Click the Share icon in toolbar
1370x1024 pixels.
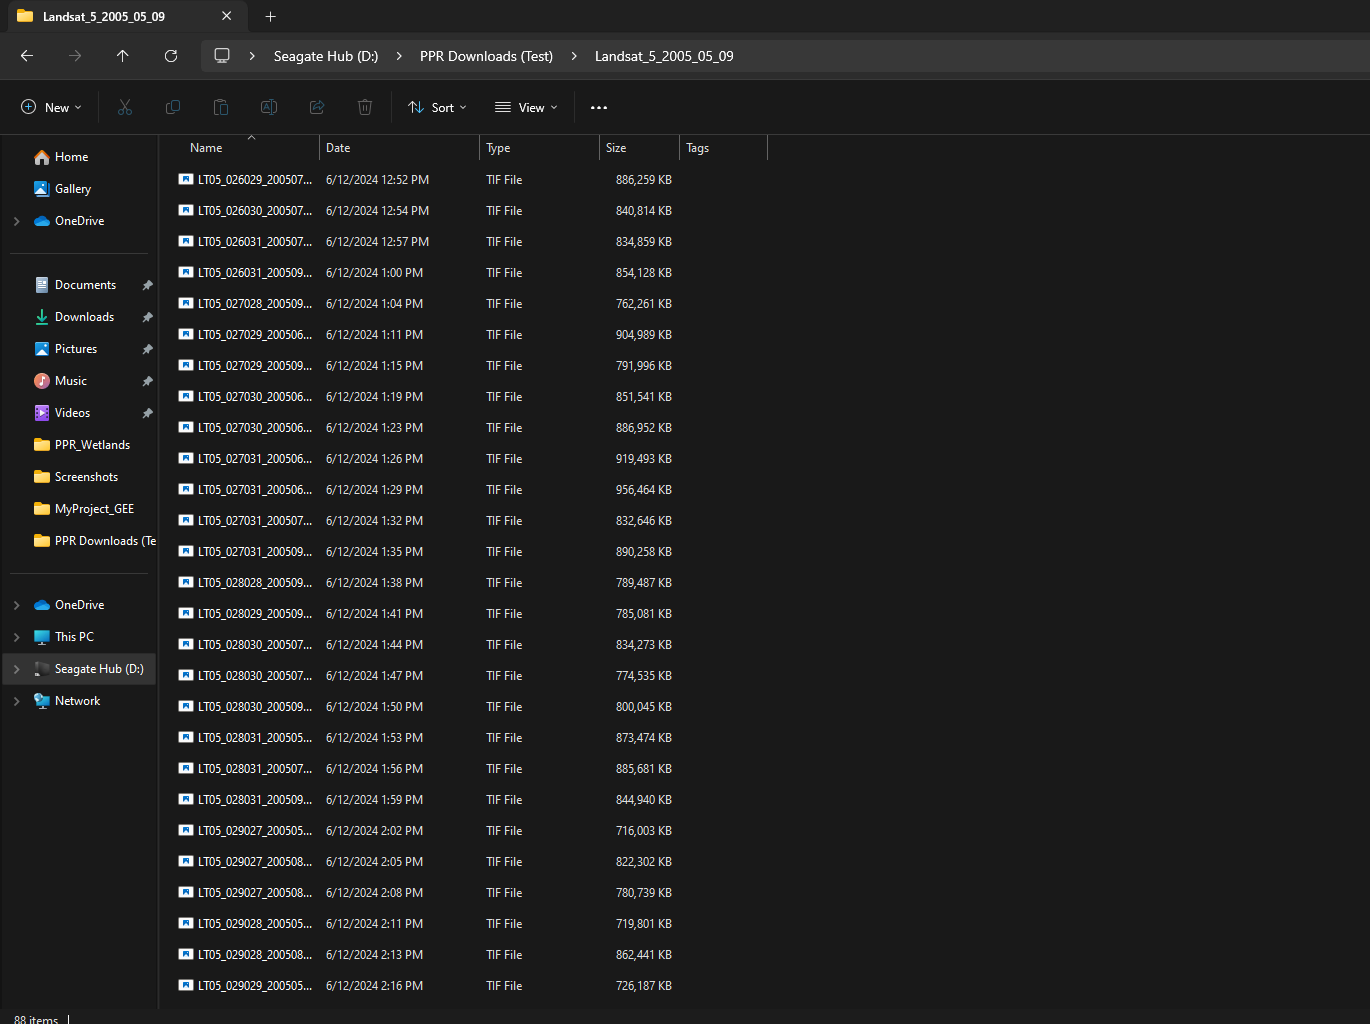point(317,107)
